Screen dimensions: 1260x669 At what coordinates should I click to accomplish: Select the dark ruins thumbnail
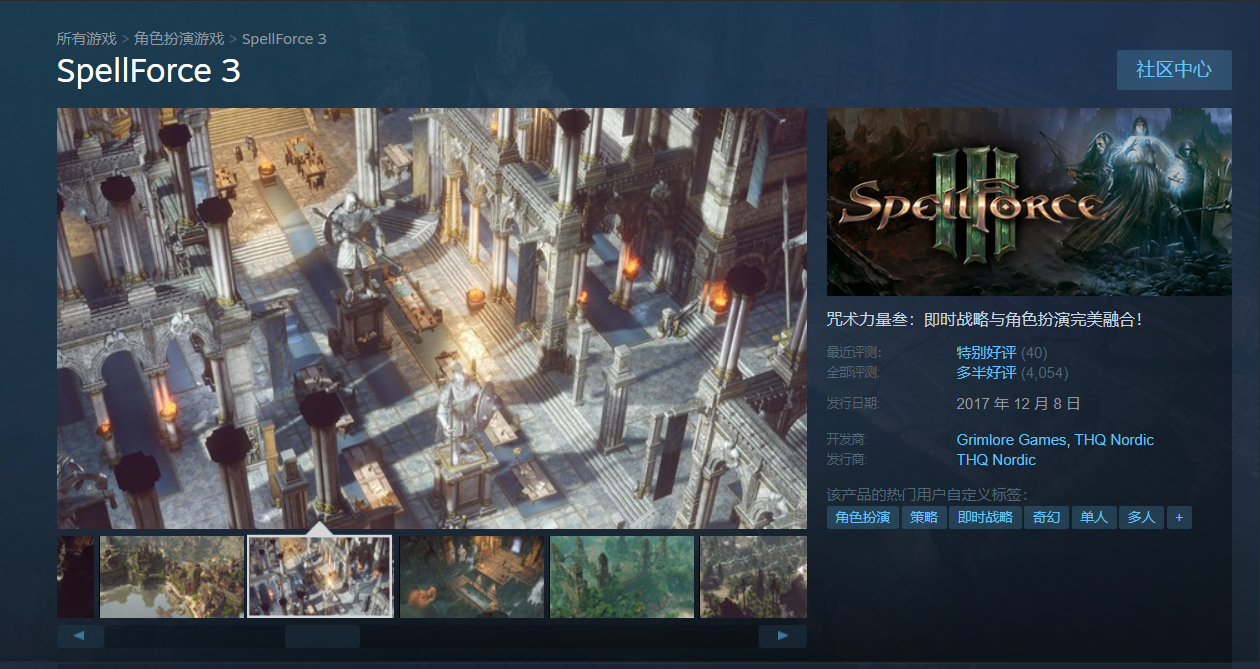[472, 577]
